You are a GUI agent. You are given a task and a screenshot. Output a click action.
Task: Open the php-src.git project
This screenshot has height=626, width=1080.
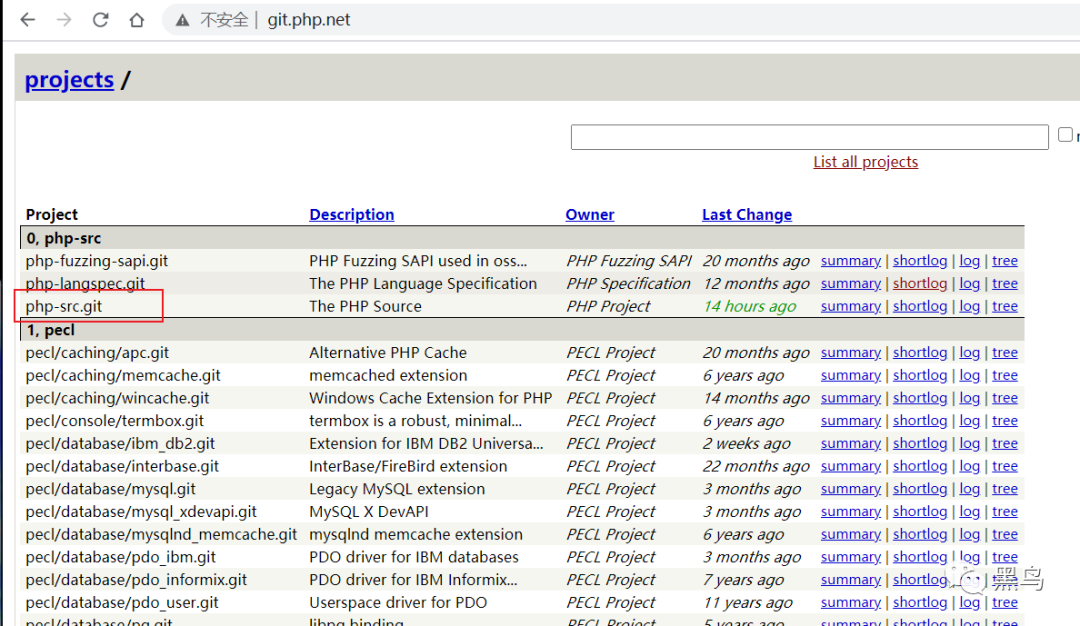63,306
